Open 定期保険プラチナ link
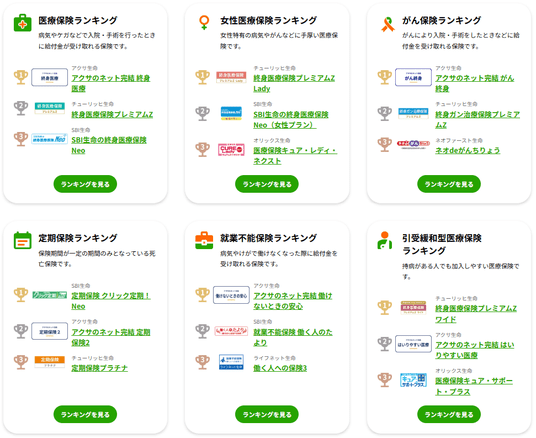This screenshot has height=438, width=536. point(99,368)
